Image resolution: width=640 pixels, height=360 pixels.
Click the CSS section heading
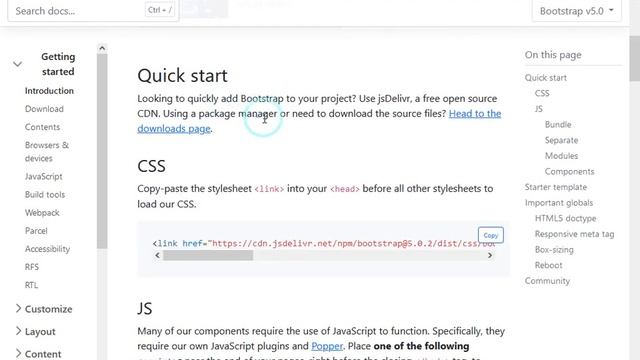pyautogui.click(x=151, y=166)
